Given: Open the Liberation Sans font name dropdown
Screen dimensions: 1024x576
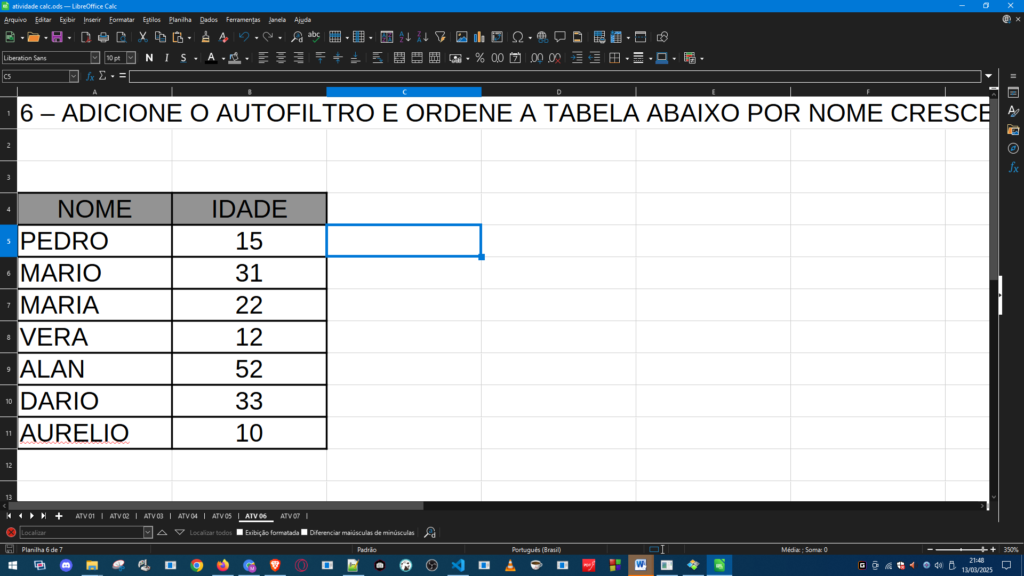Looking at the screenshot, I should click(x=95, y=58).
